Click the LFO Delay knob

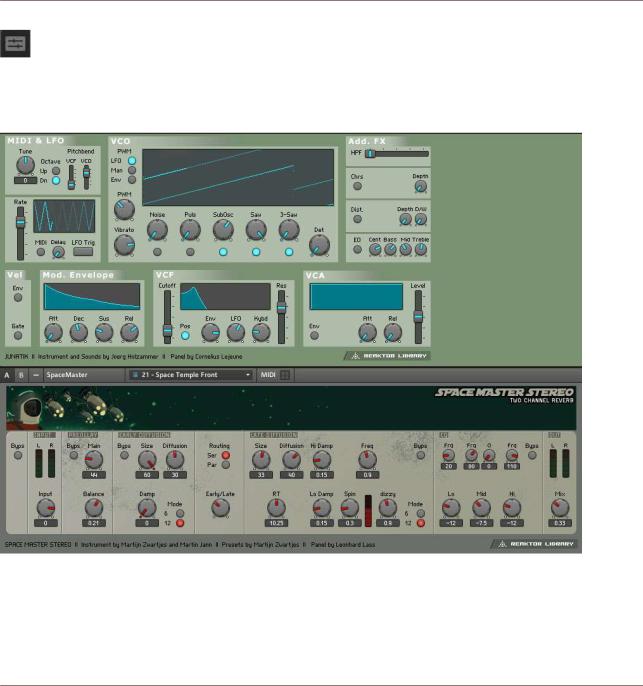(x=58, y=252)
